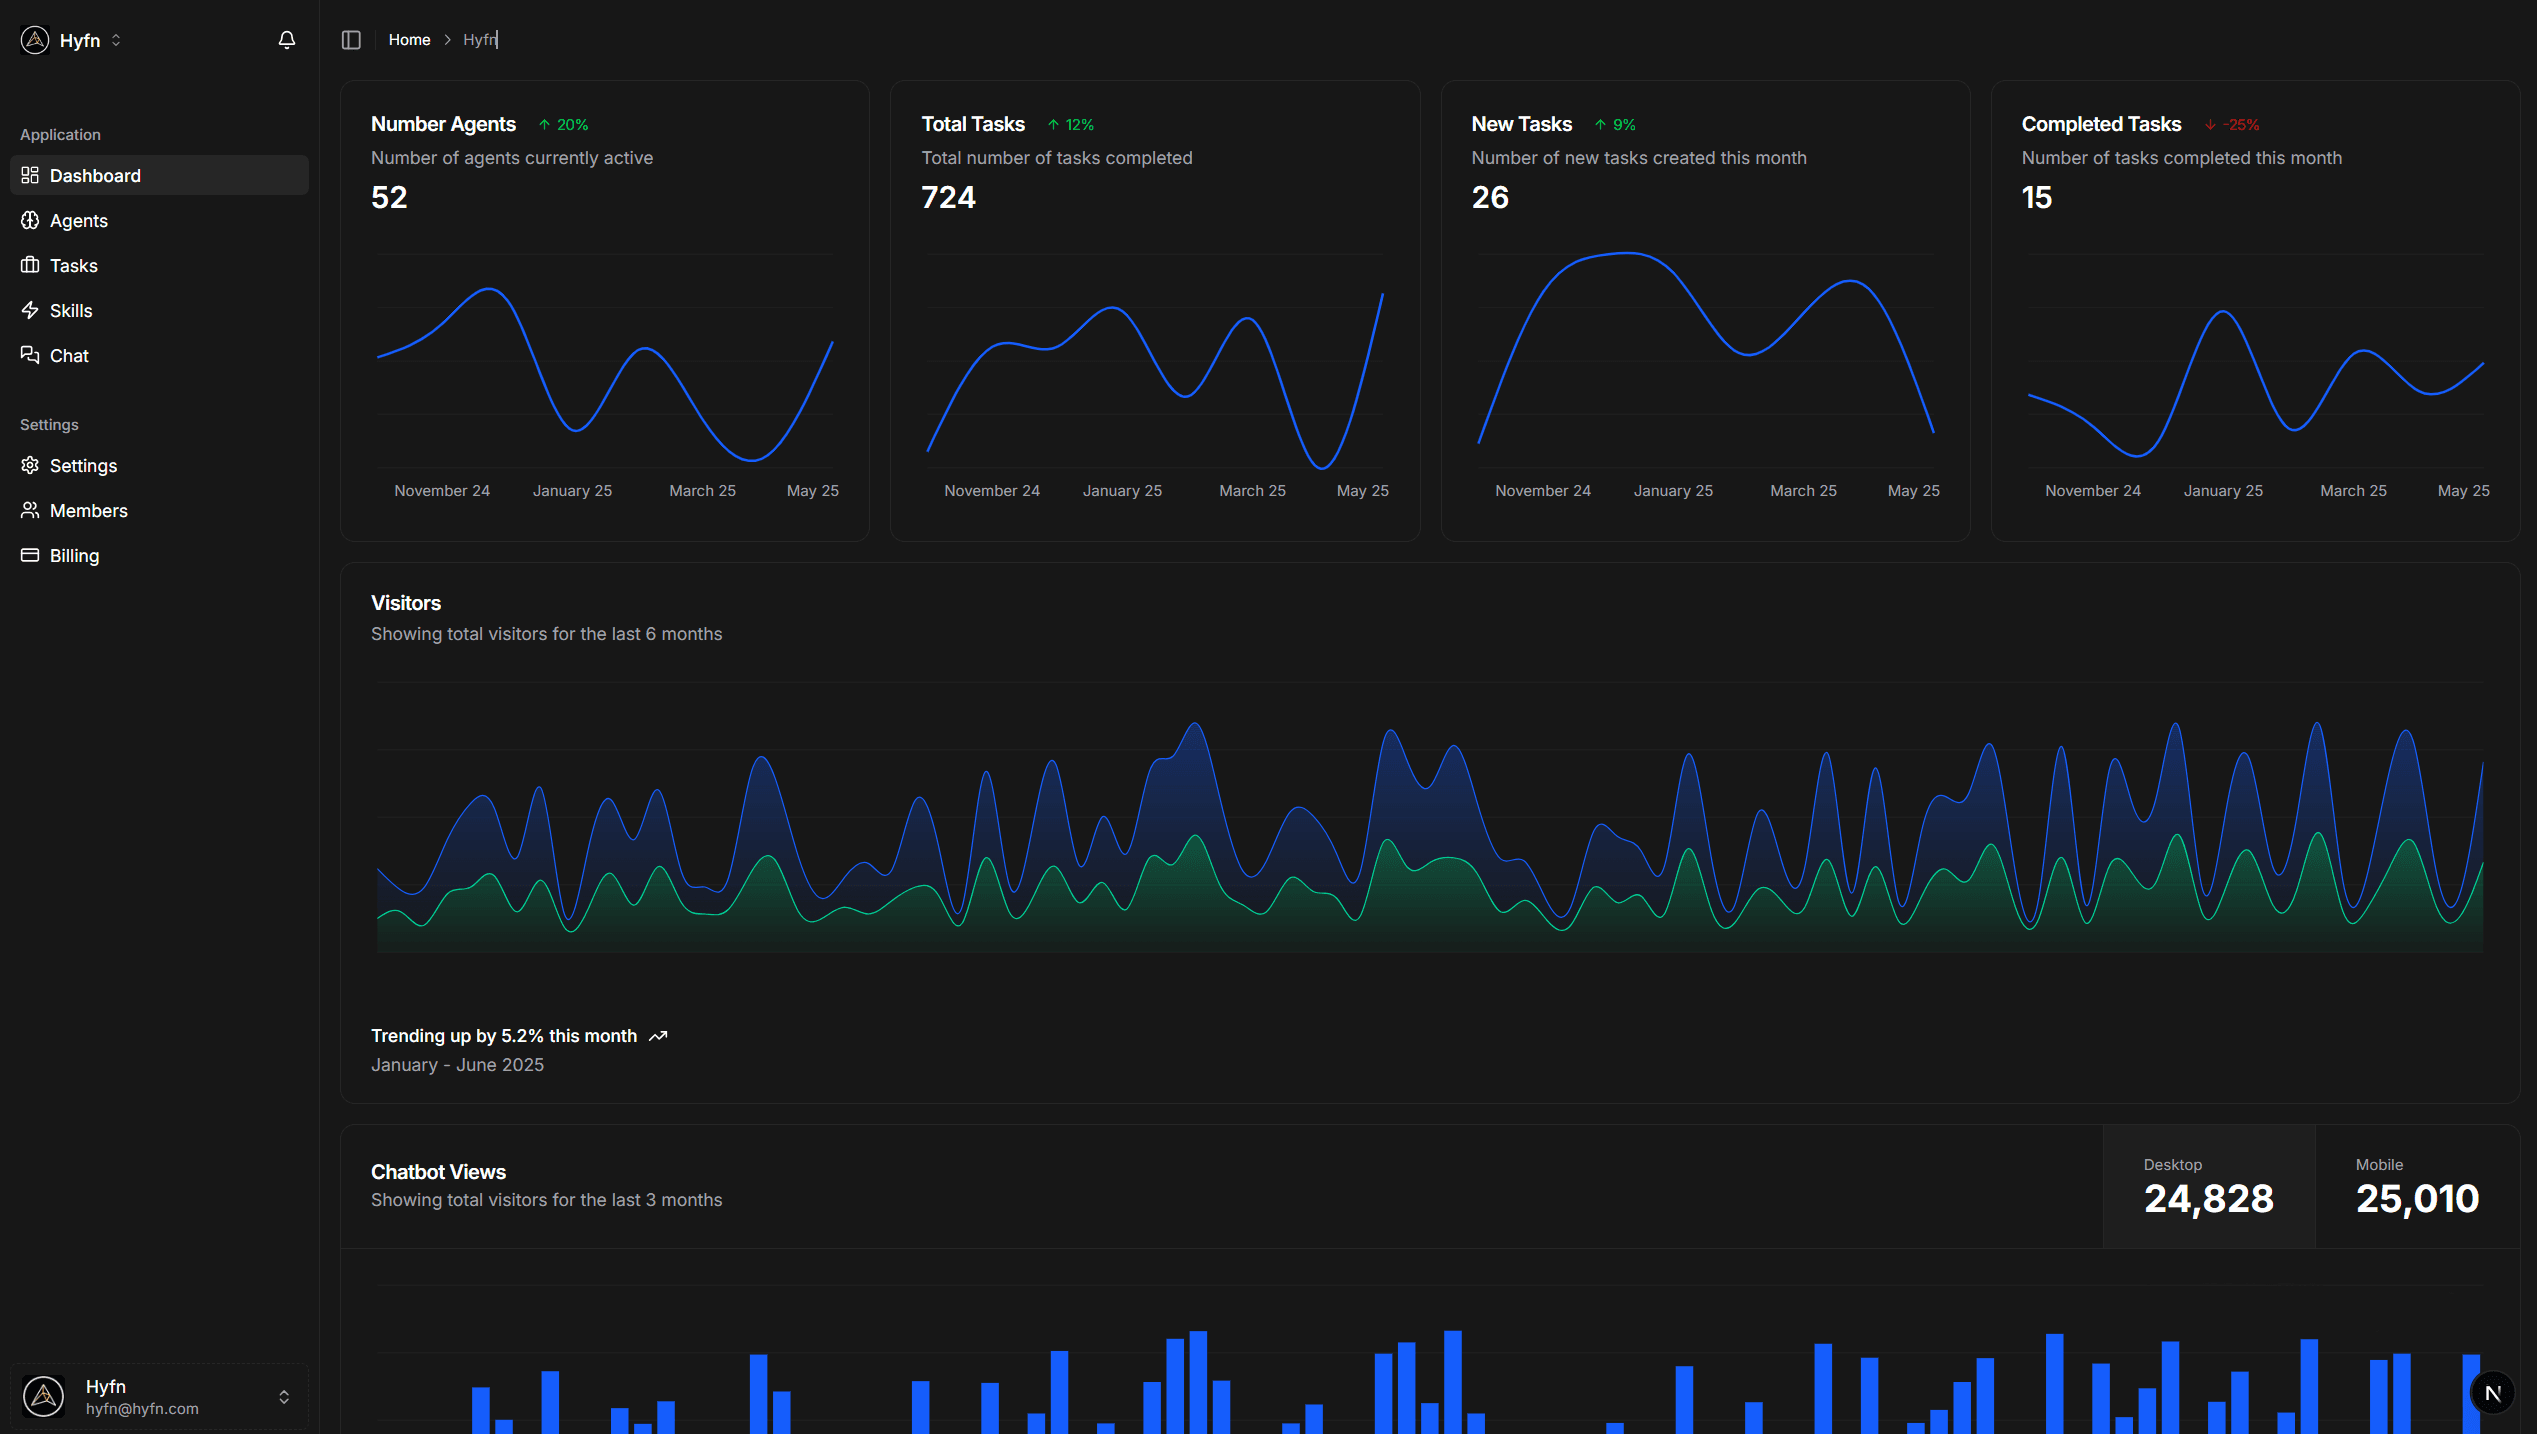
Task: Click the Total Tasks card title
Action: tap(972, 124)
